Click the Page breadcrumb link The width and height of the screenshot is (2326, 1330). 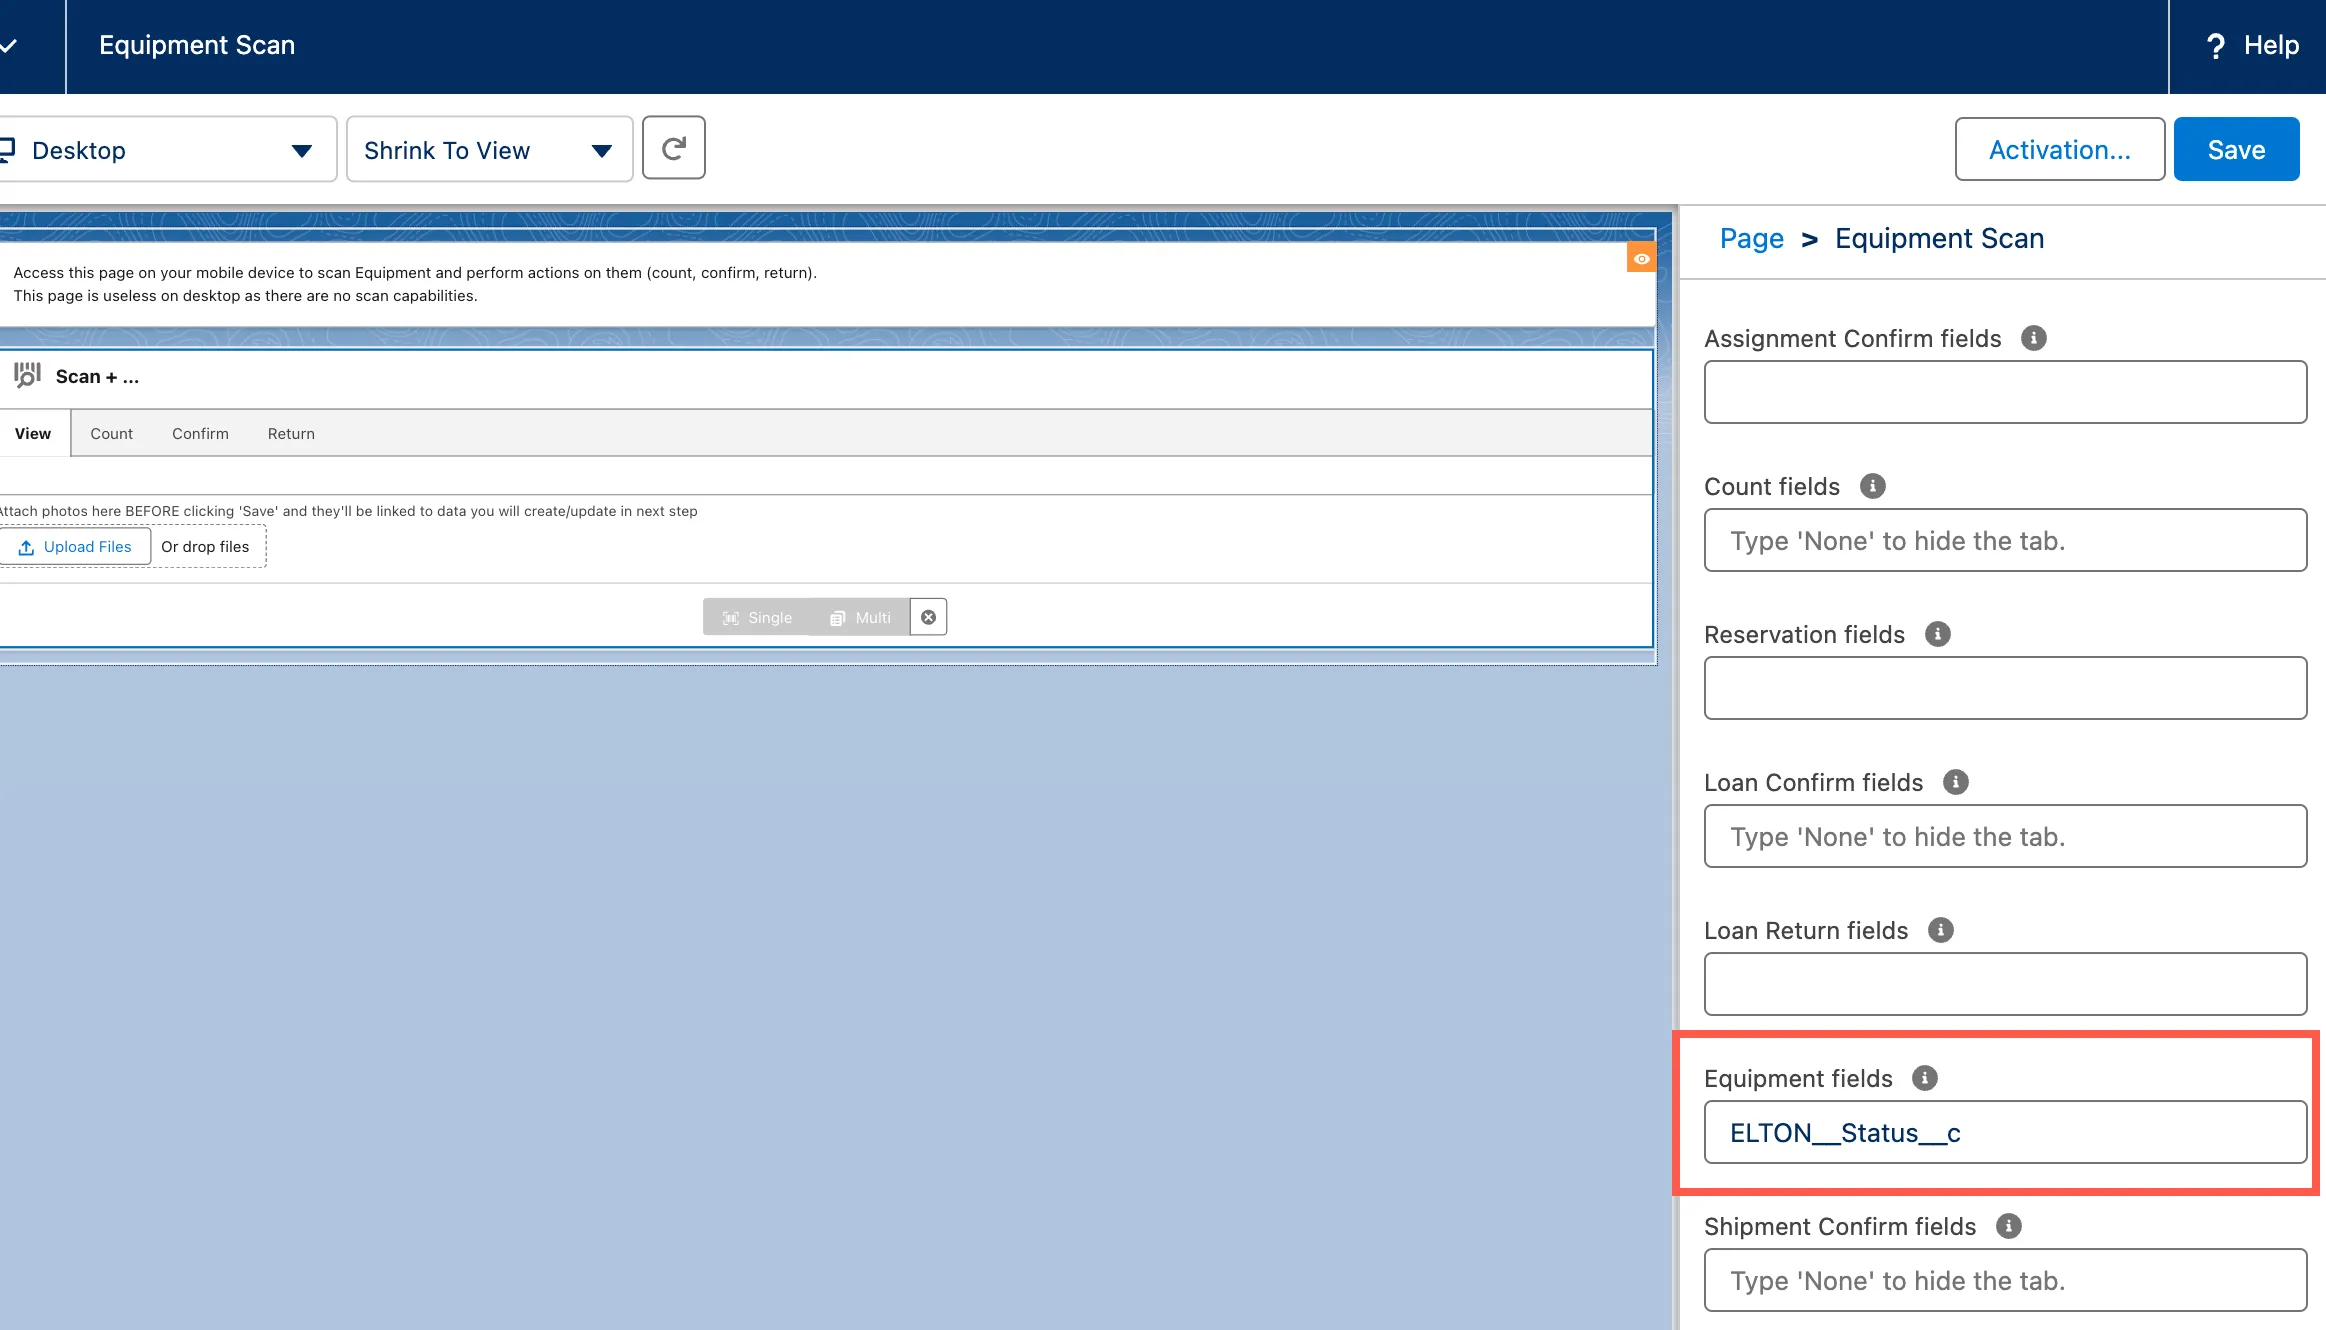pyautogui.click(x=1751, y=238)
